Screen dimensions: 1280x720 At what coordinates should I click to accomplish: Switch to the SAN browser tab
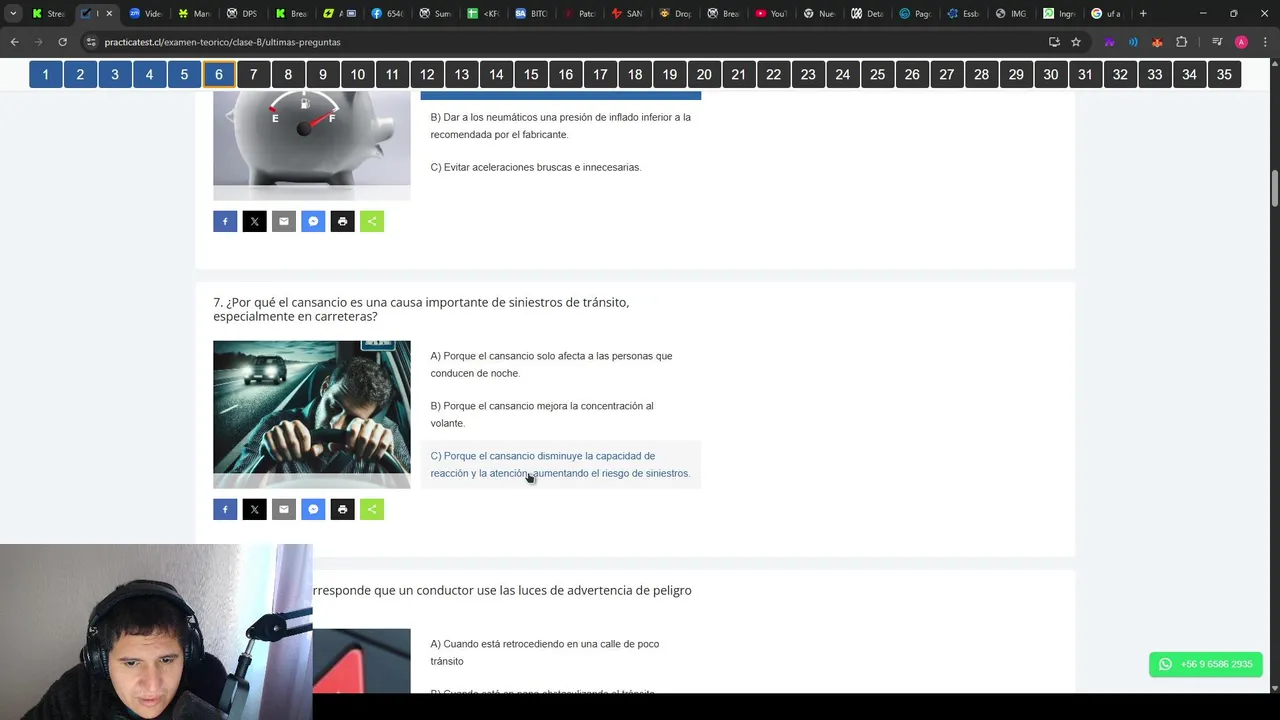point(627,14)
